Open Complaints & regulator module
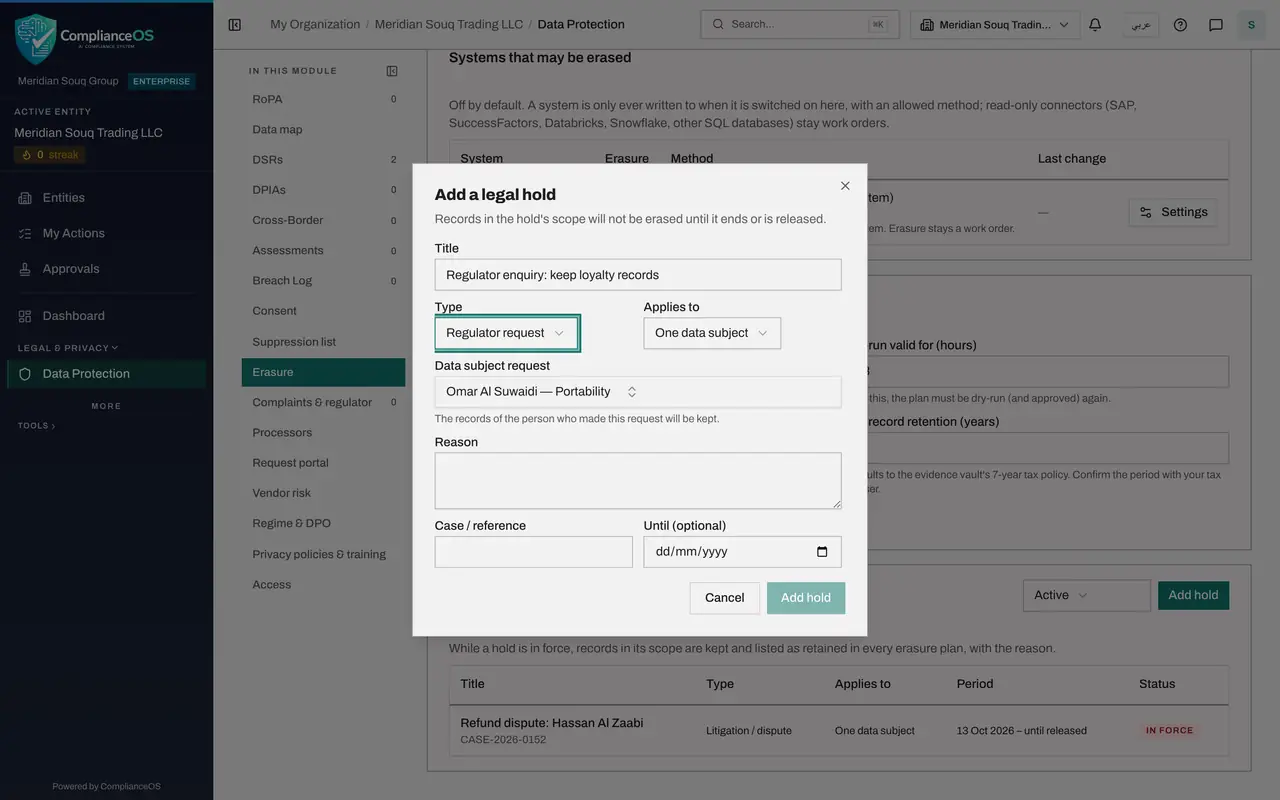The image size is (1280, 800). click(324, 402)
